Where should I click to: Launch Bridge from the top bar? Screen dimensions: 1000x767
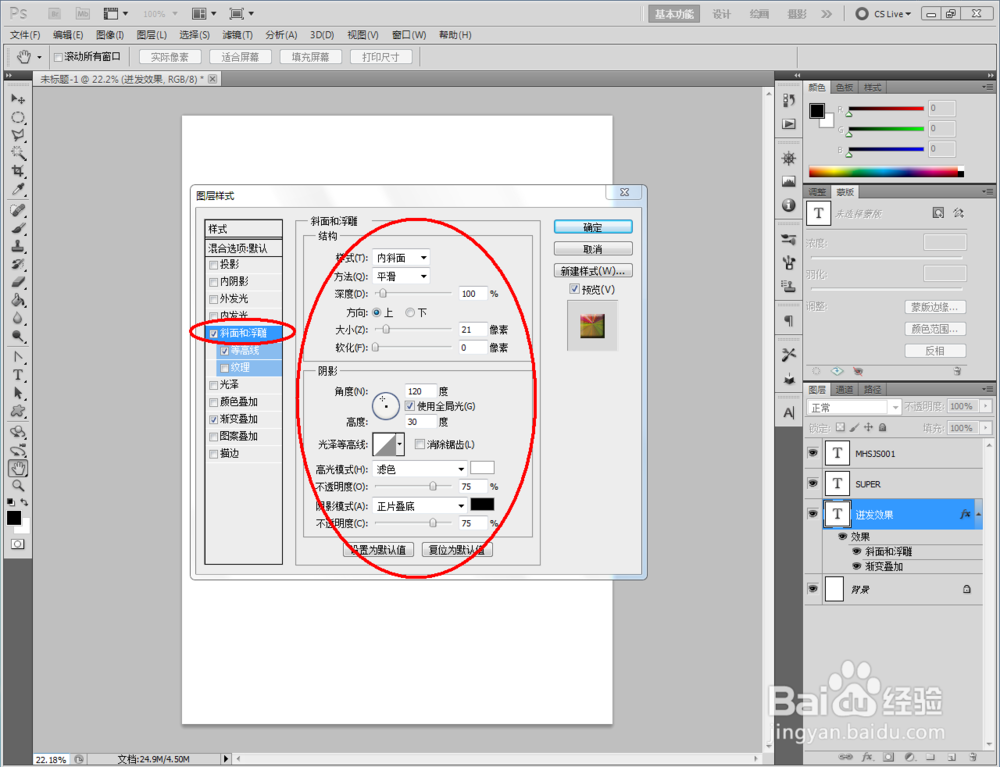[x=55, y=13]
